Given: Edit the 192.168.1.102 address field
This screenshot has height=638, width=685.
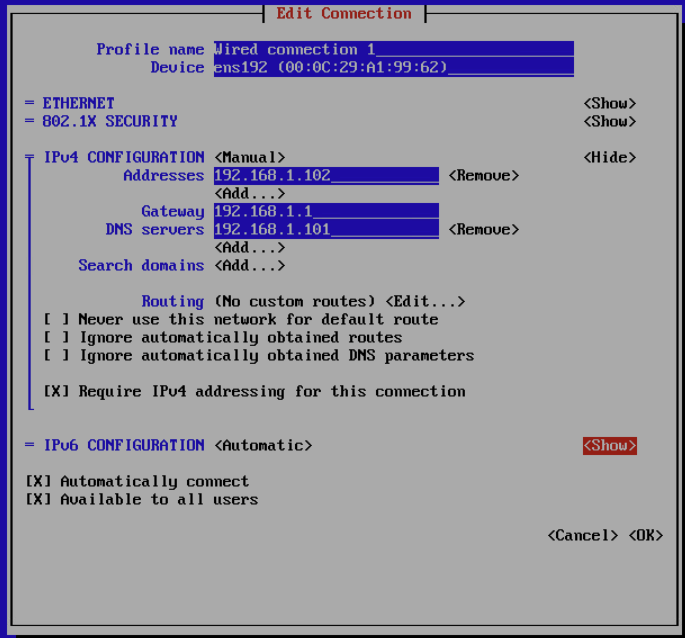Looking at the screenshot, I should point(326,176).
